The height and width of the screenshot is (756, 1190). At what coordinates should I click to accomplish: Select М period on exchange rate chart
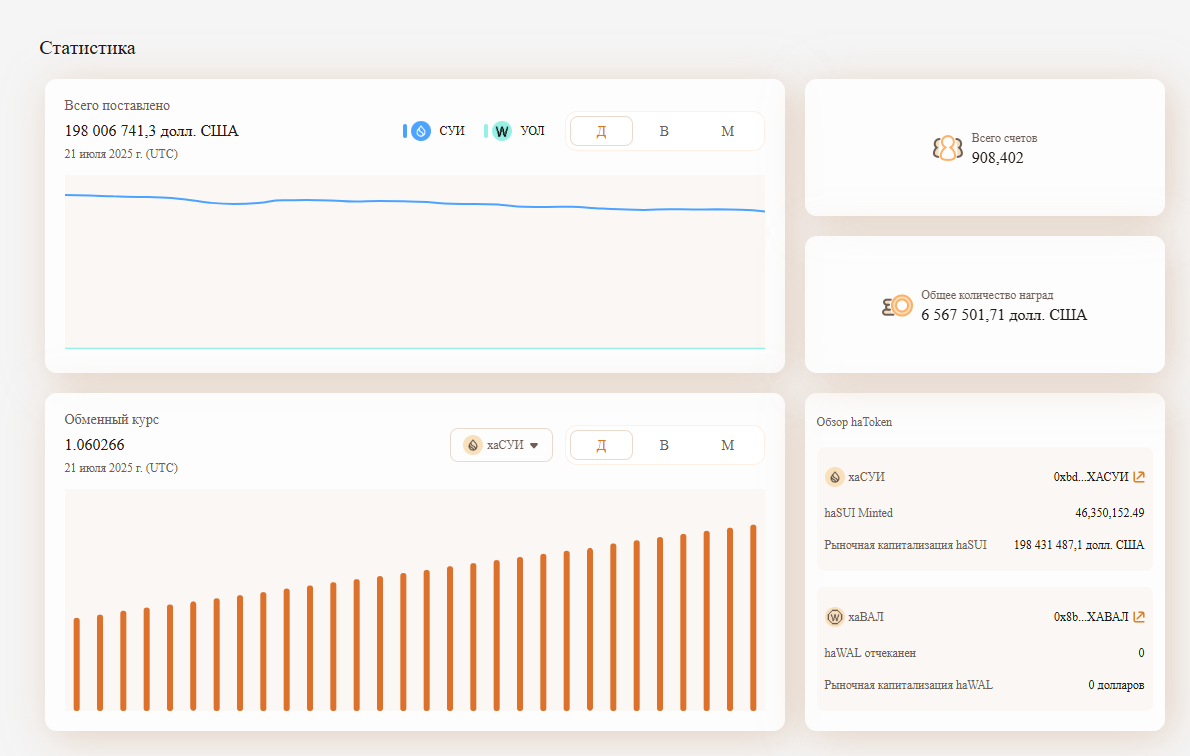[727, 446]
